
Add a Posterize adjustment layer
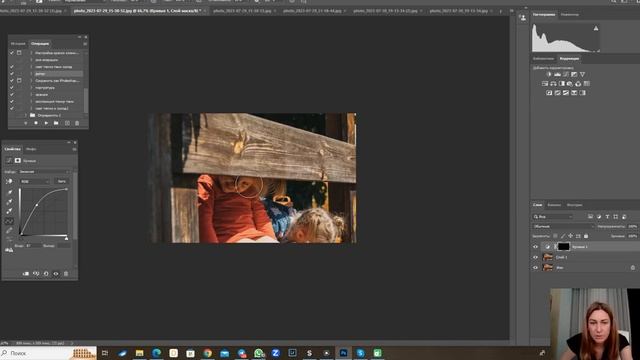point(558,93)
